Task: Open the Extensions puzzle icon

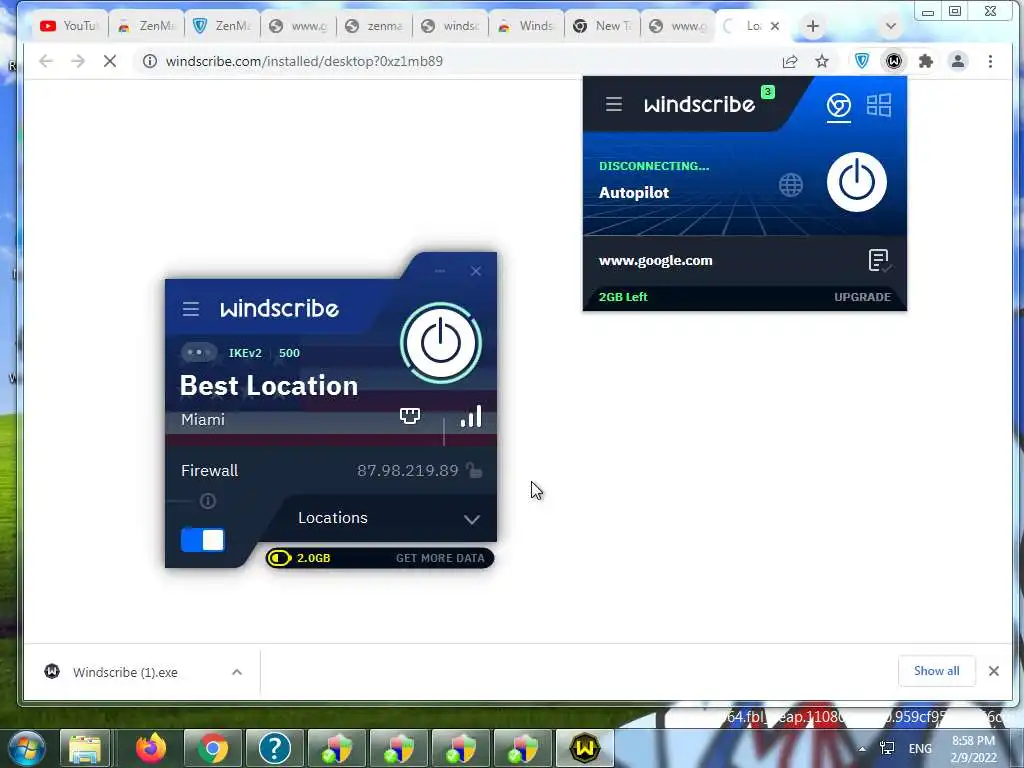Action: point(925,61)
